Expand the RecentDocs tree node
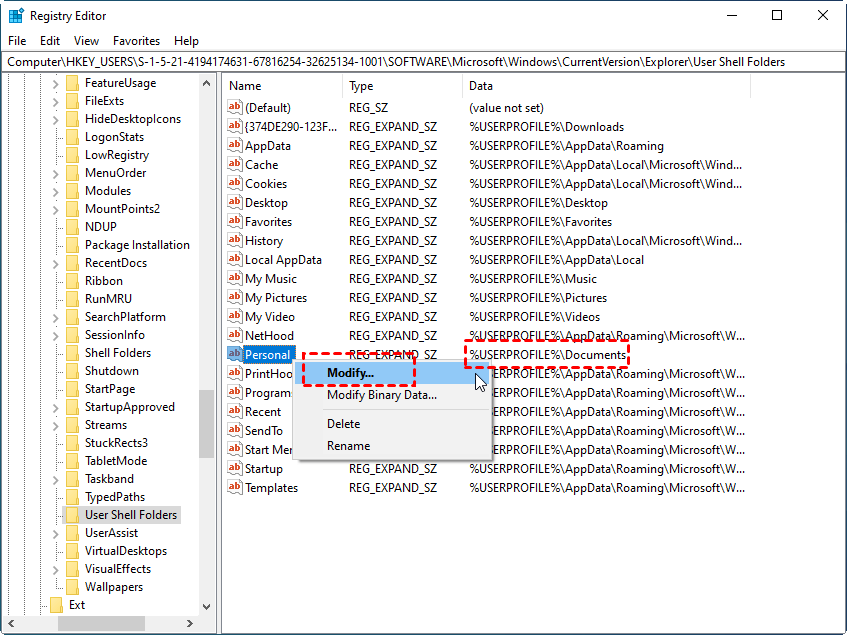Screen dimensions: 847x635 56,264
